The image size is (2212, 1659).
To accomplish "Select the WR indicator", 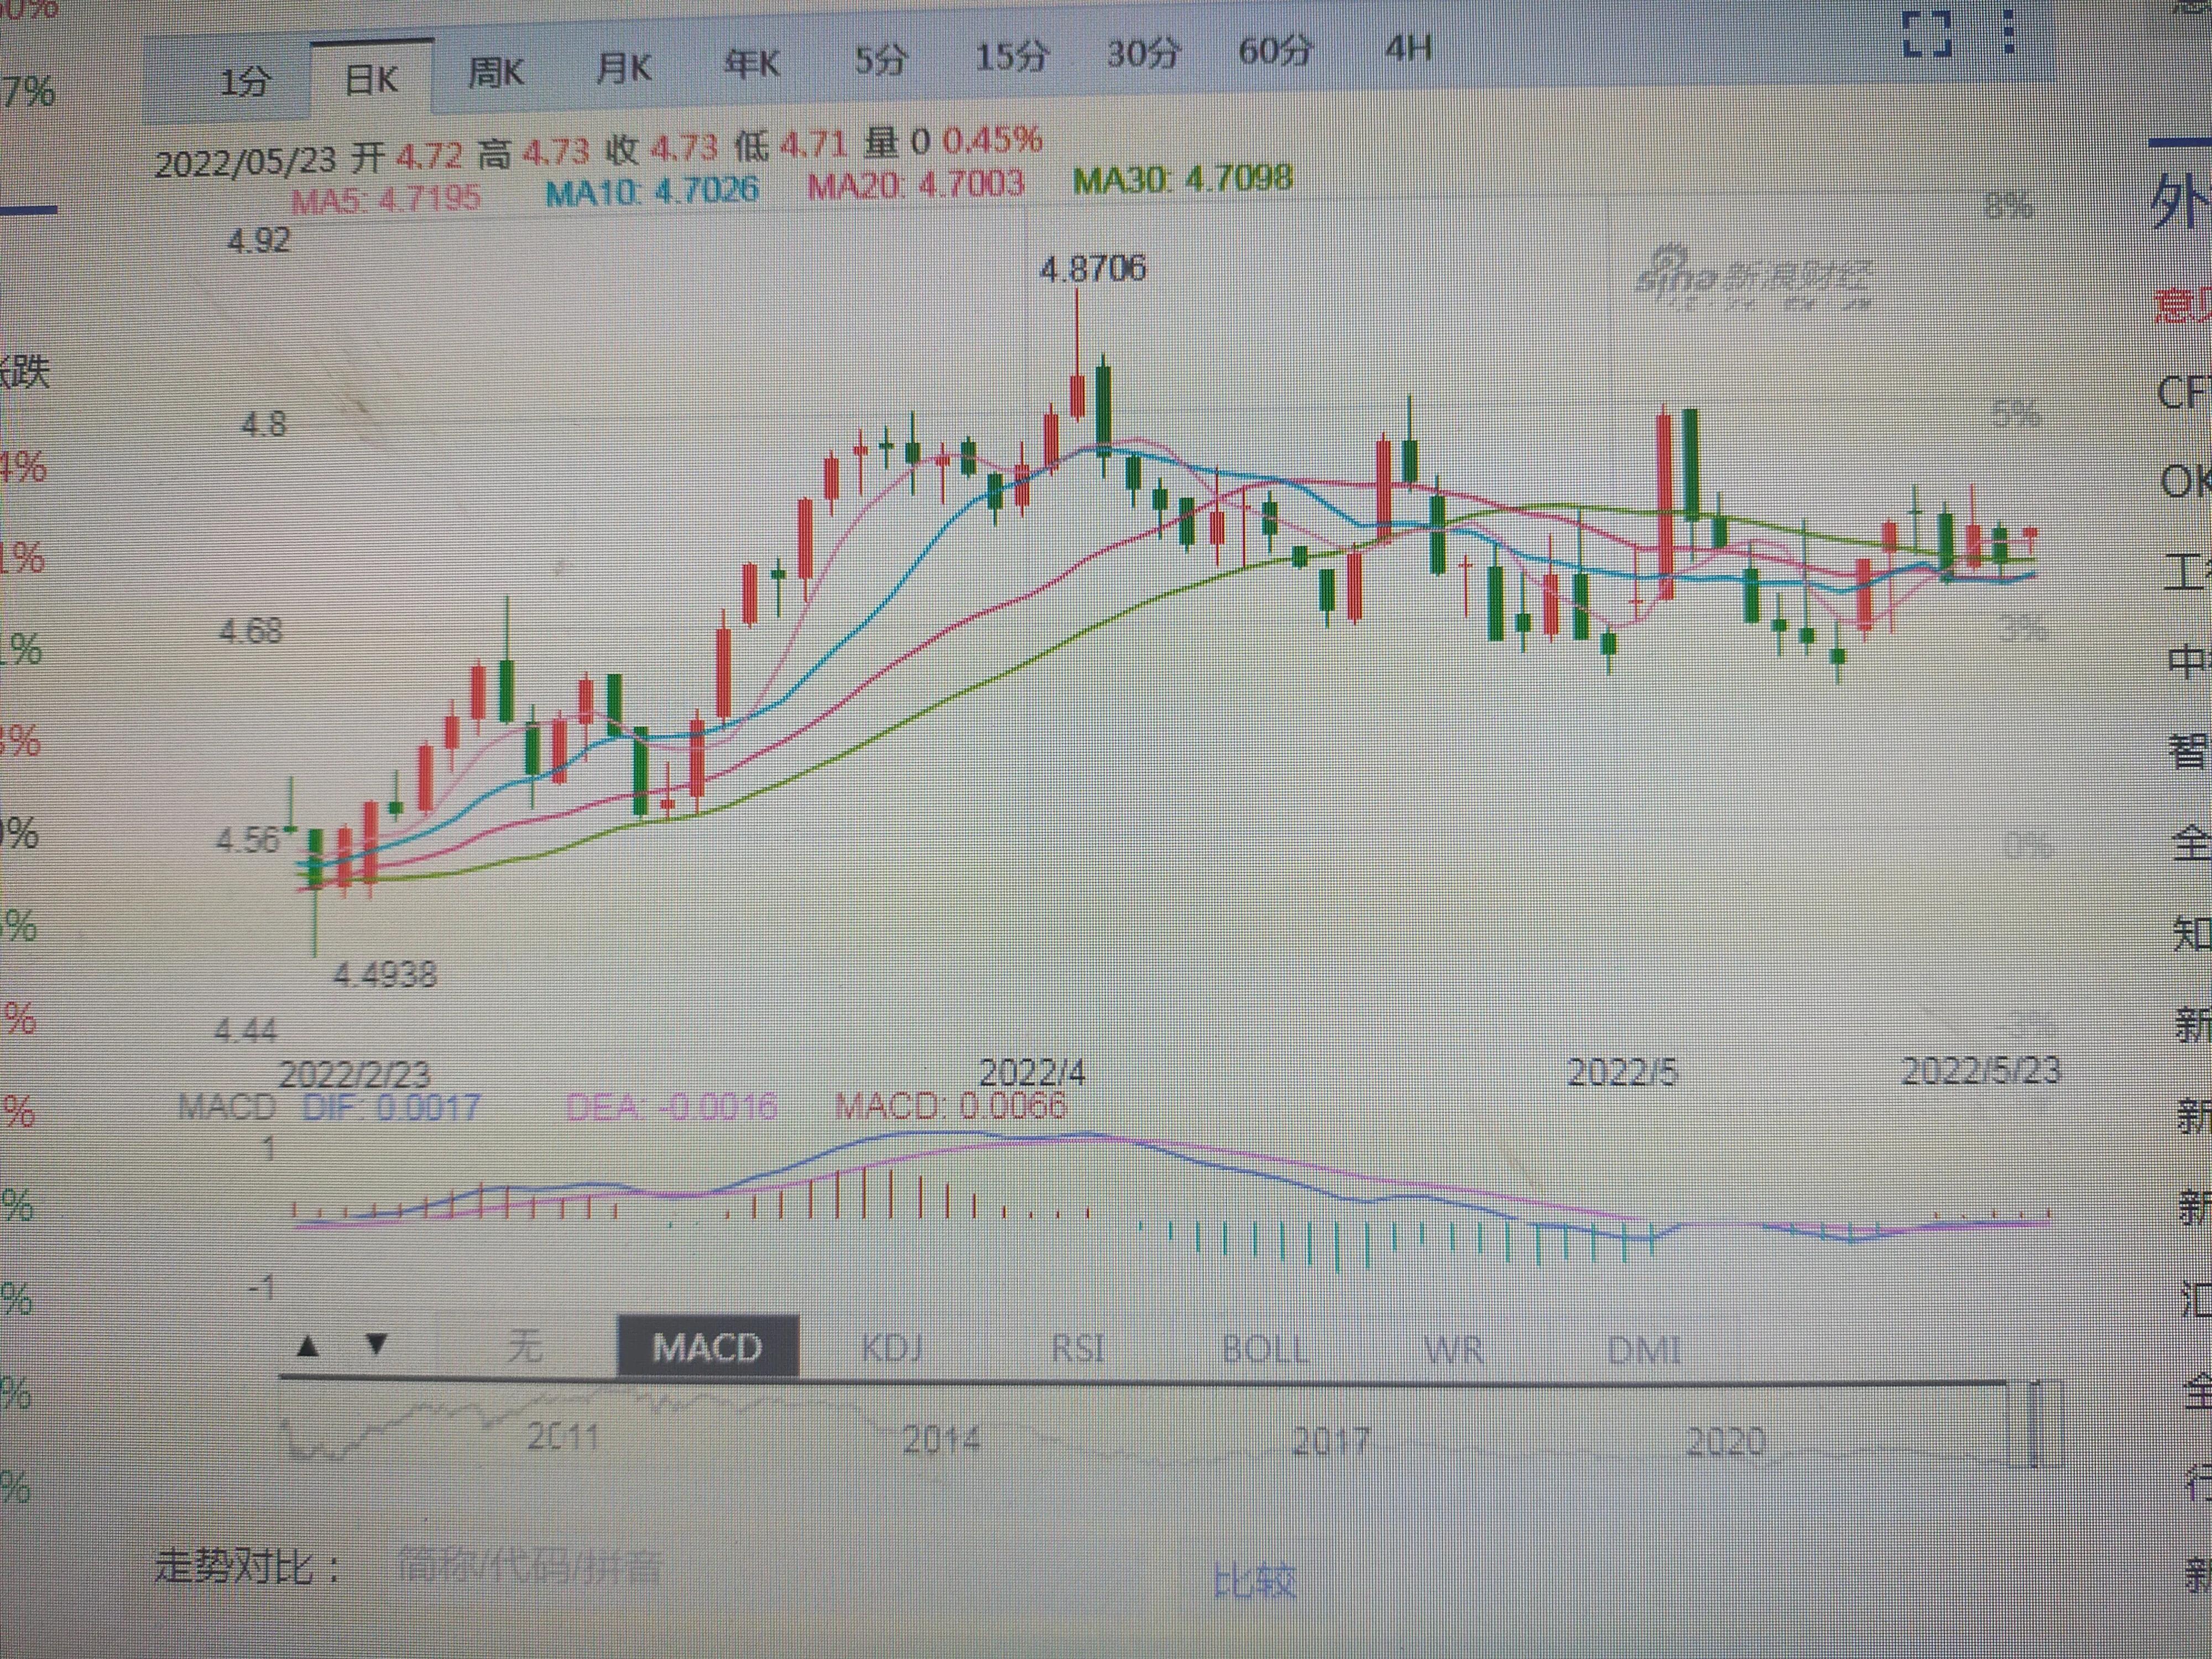I will pos(1454,1351).
